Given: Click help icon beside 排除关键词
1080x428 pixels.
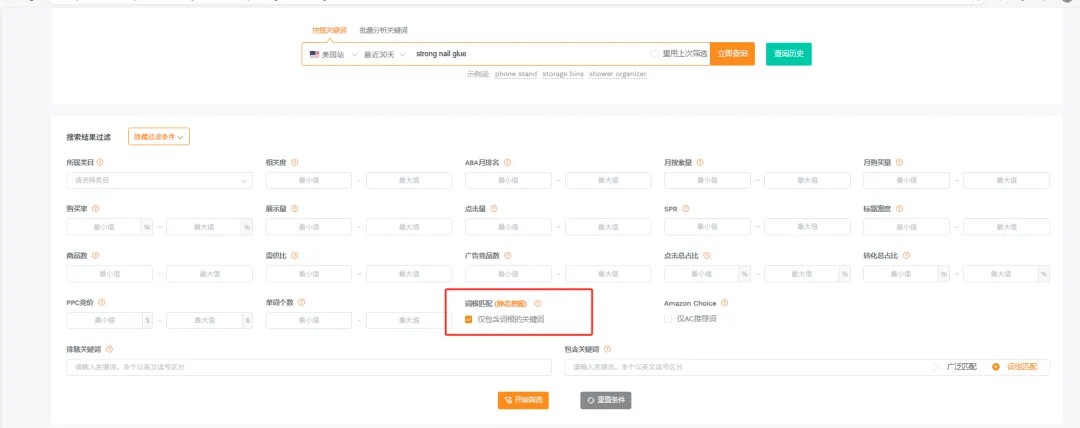Looking at the screenshot, I should tap(109, 349).
